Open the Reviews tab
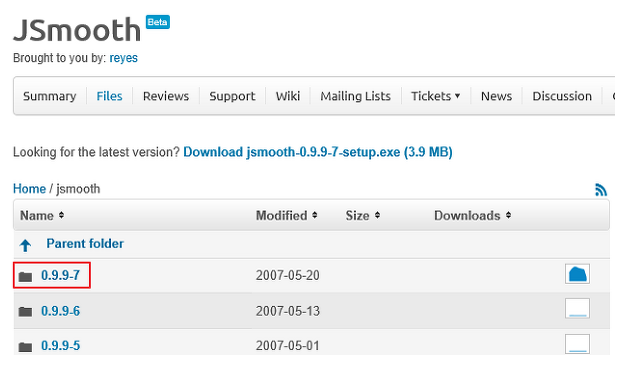631x376 pixels. pos(166,96)
